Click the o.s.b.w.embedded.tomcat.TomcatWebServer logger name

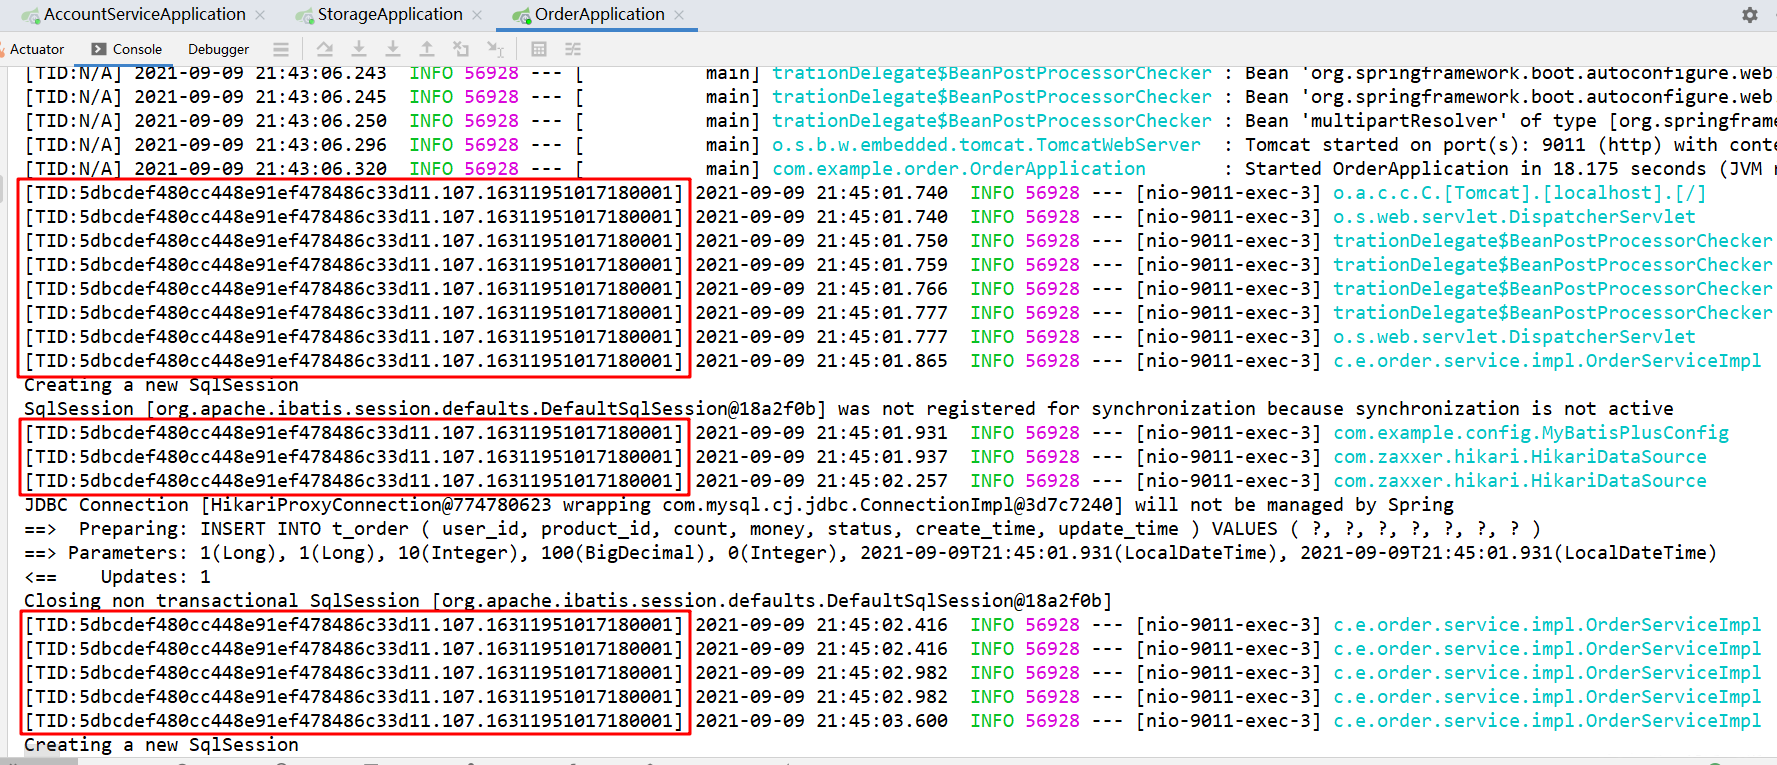[986, 145]
